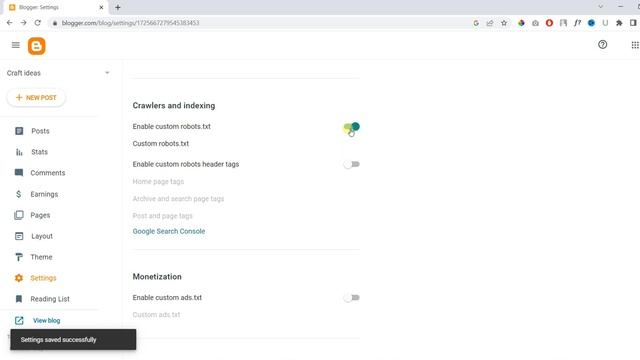Open Pages in the sidebar
640x360 pixels.
coord(40,215)
